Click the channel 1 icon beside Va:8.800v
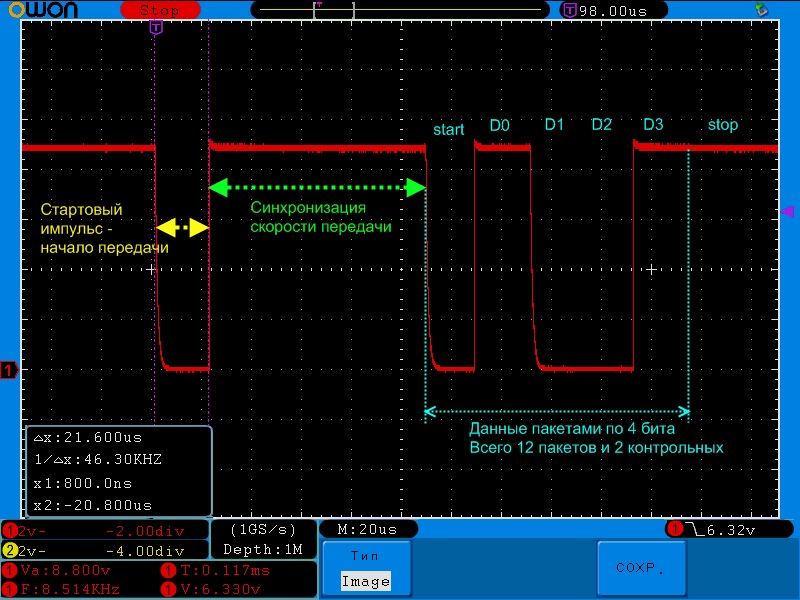The width and height of the screenshot is (800, 600). click(x=10, y=570)
